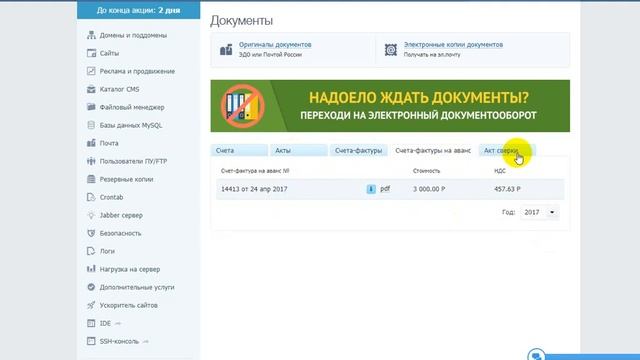640x360 pixels.
Task: Click the SSH-консоль sidebar icon
Action: pyautogui.click(x=91, y=341)
